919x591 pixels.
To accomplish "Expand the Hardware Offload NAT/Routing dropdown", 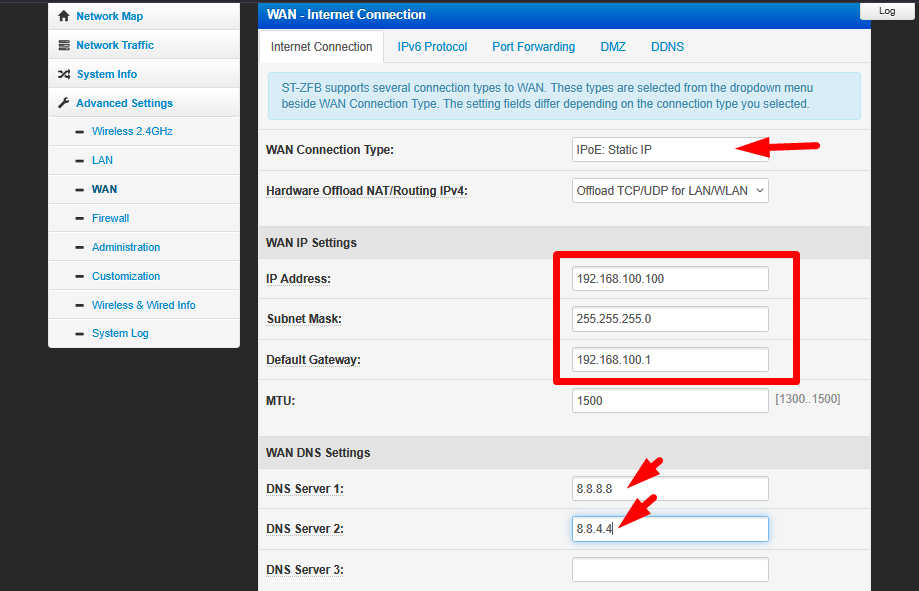I will pyautogui.click(x=670, y=190).
